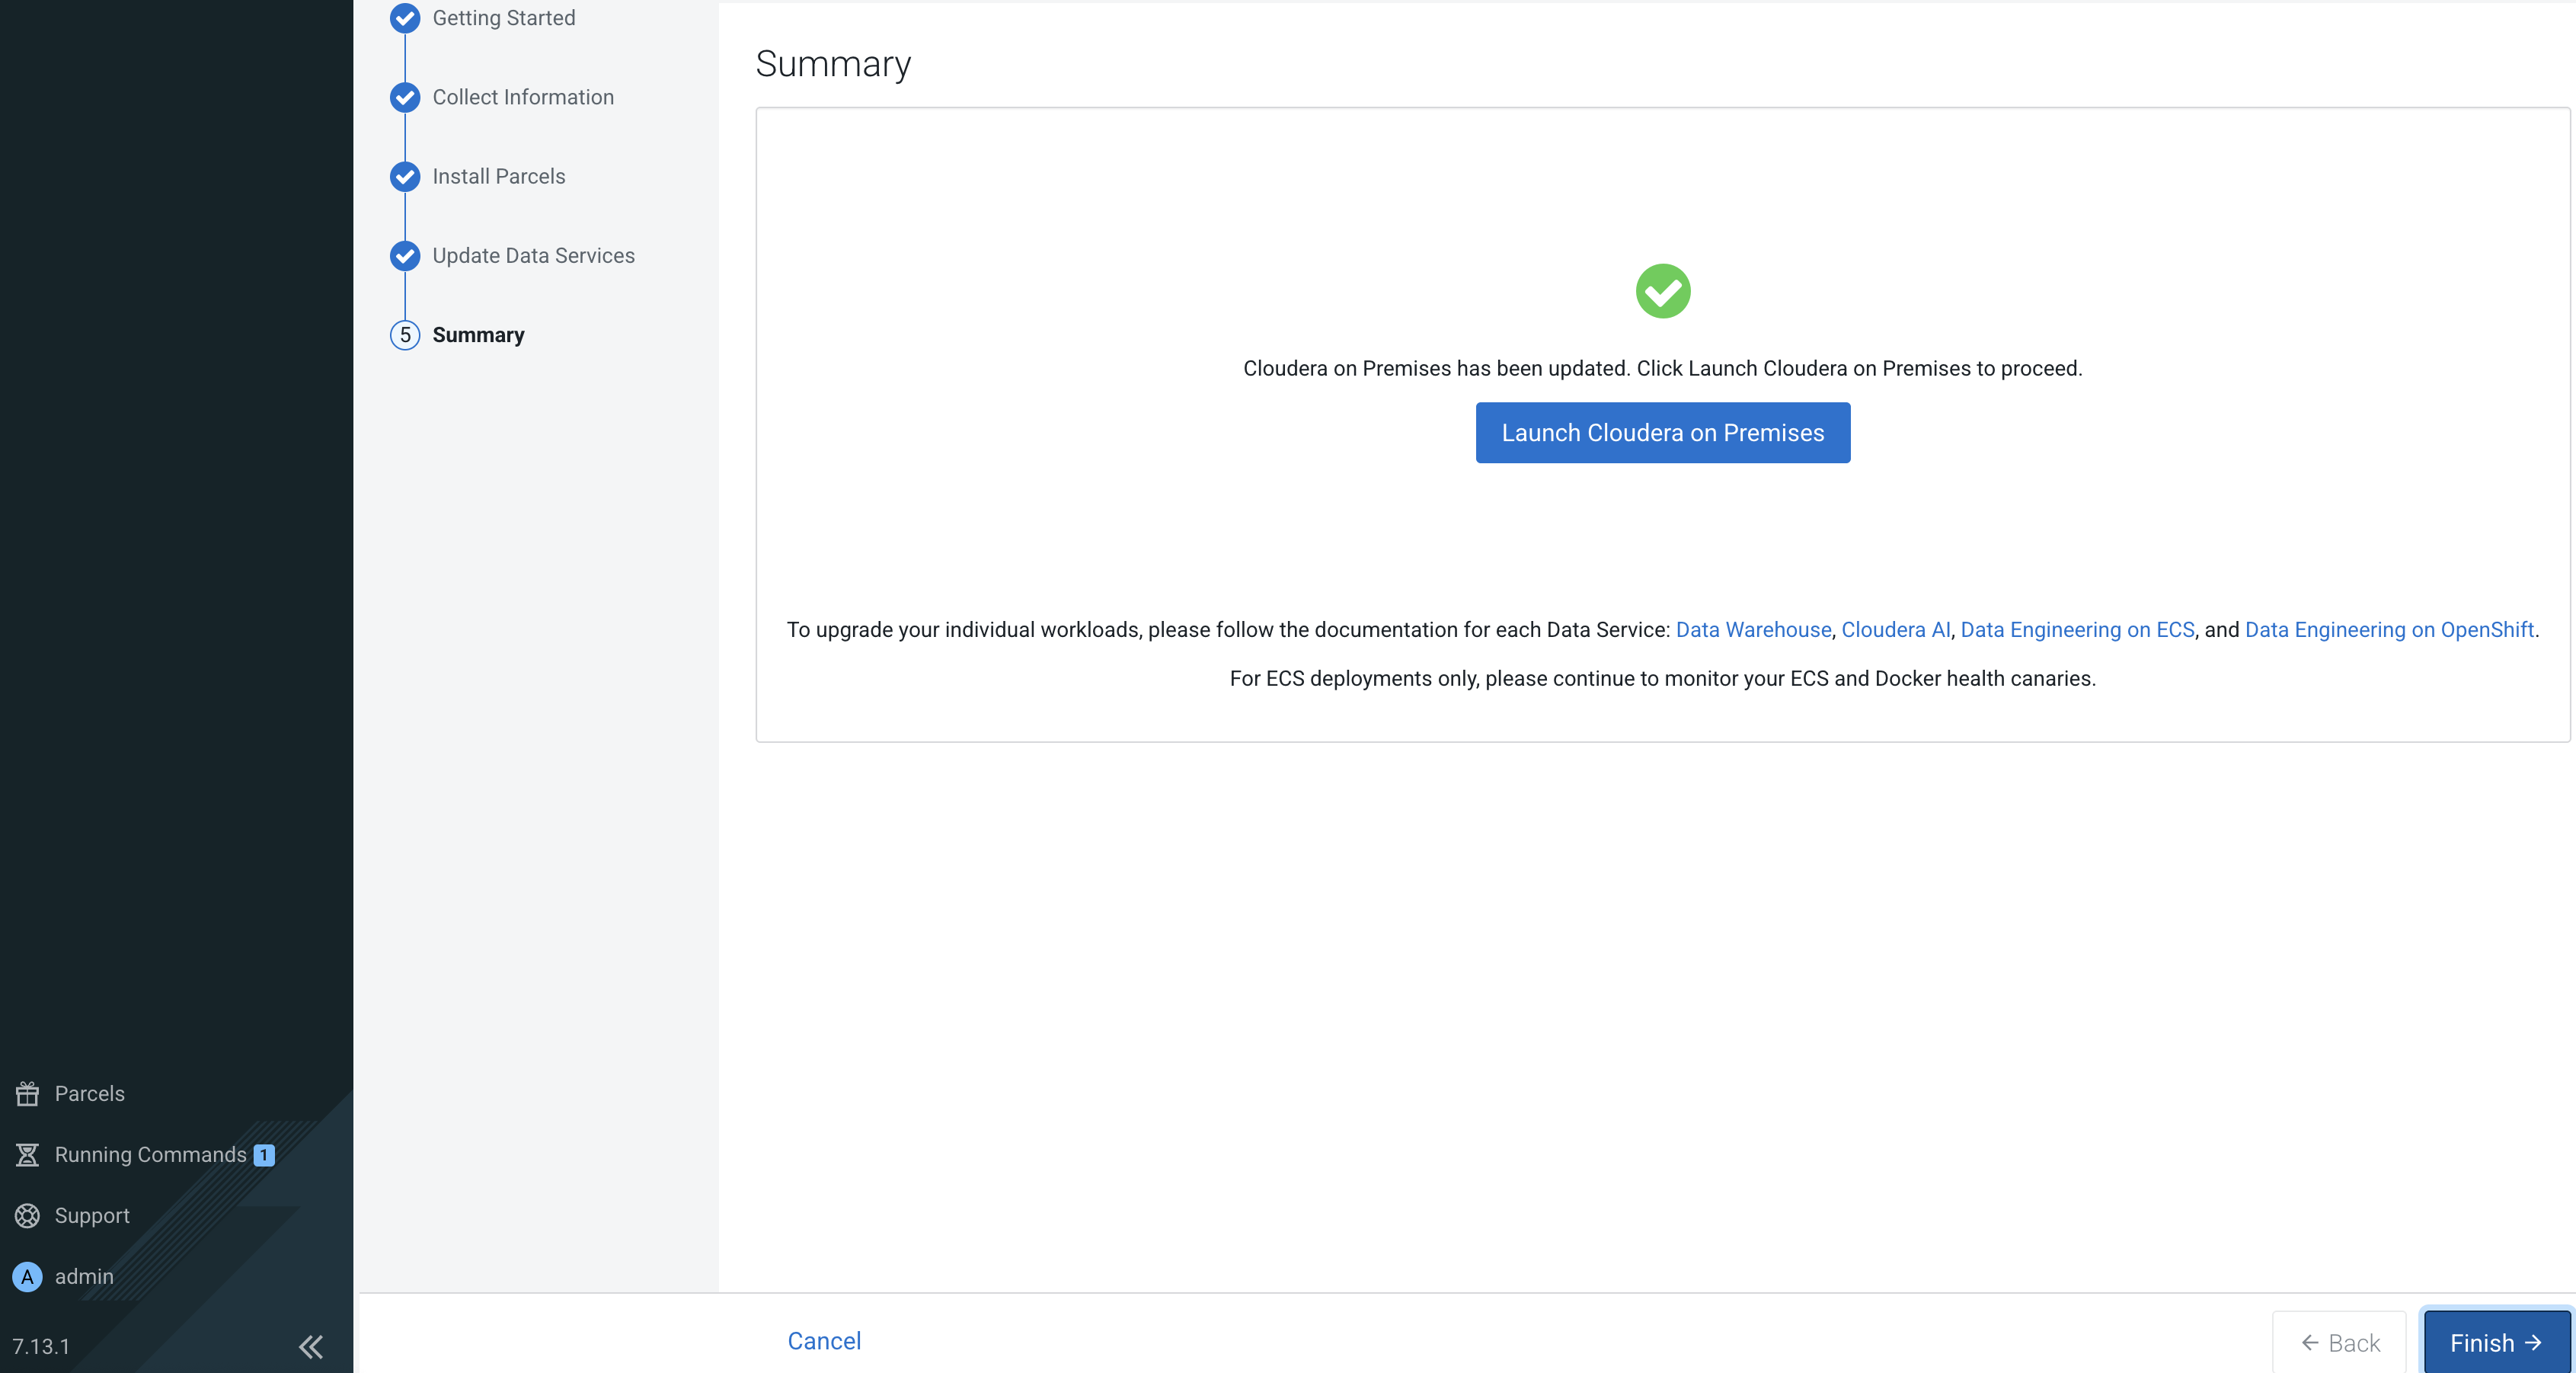Select the Running Commands hourglass icon

coord(27,1154)
